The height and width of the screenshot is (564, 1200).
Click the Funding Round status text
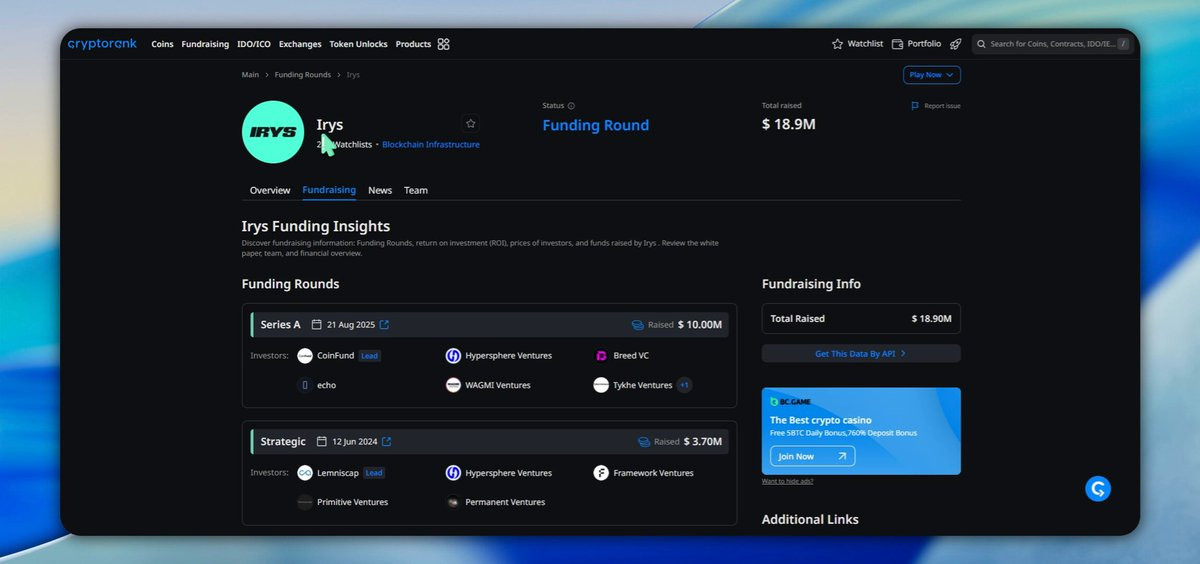[596, 125]
